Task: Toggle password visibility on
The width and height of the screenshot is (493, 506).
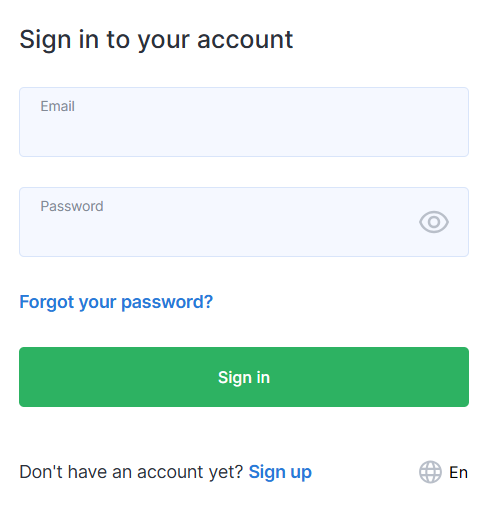Action: 434,222
